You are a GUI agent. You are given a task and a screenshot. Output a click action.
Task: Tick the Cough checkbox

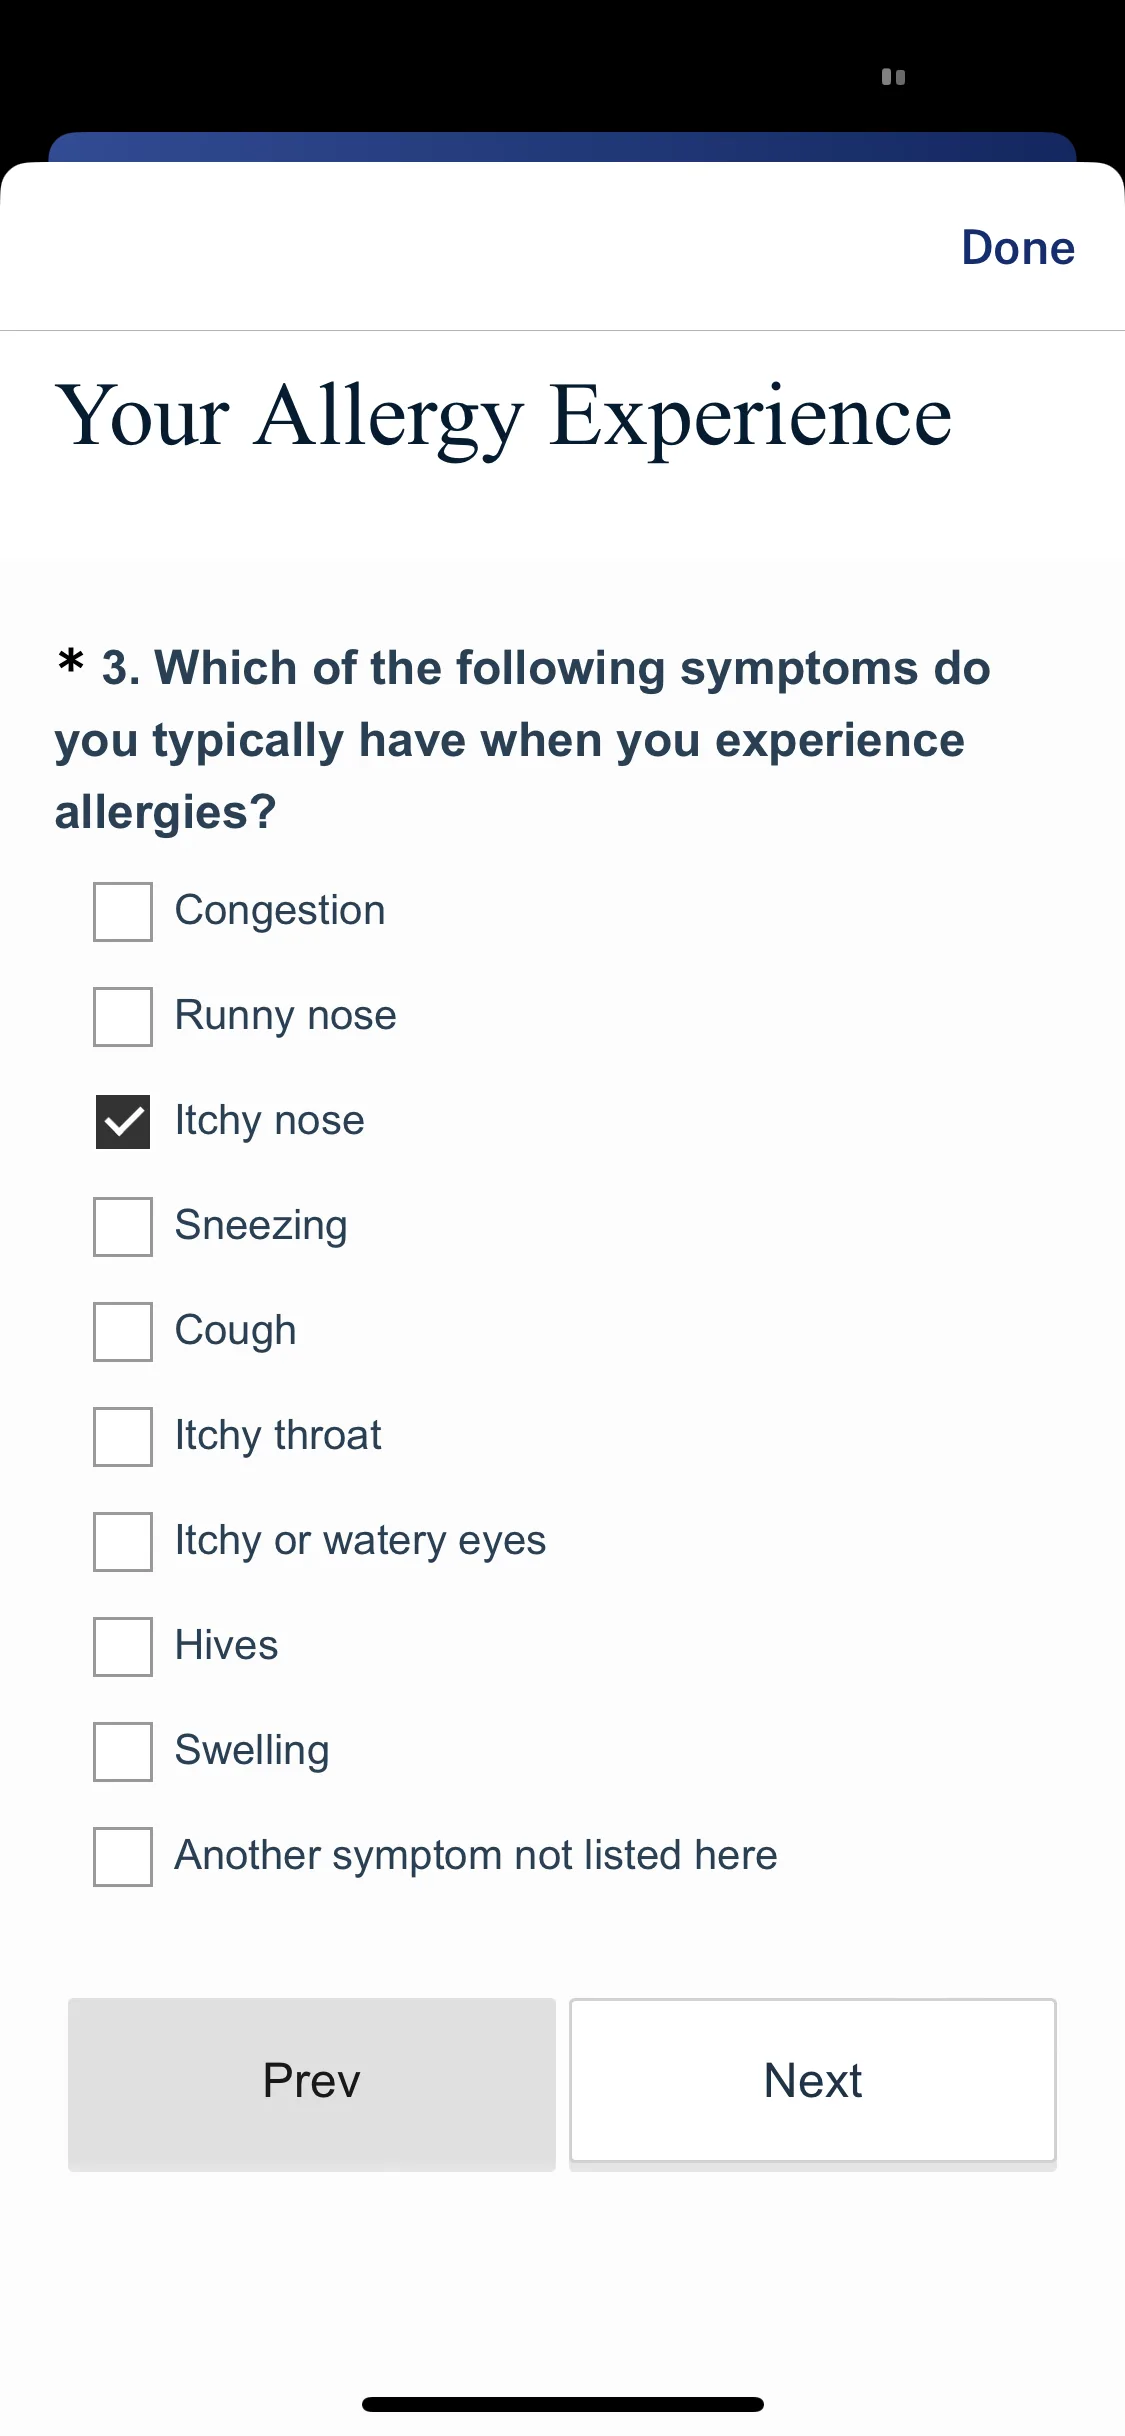pos(123,1332)
